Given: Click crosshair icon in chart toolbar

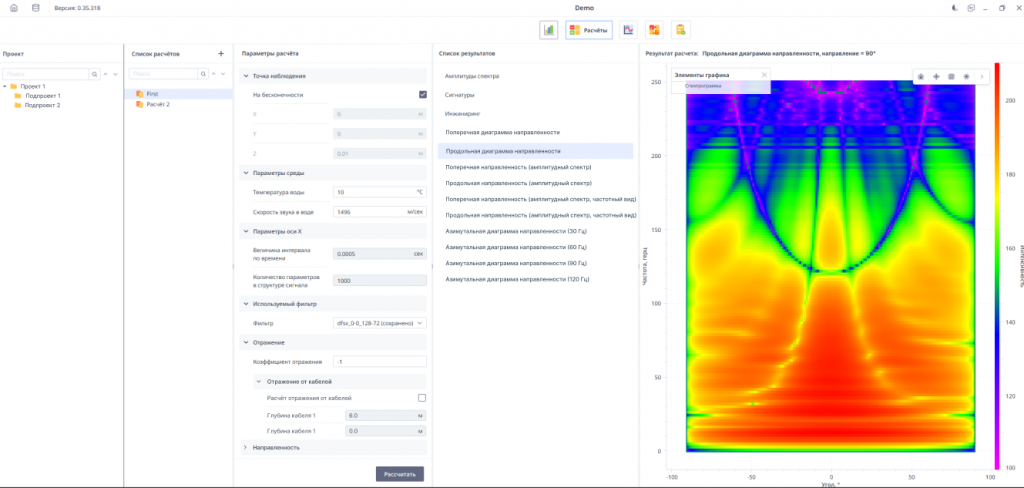Looking at the screenshot, I should click(x=936, y=76).
